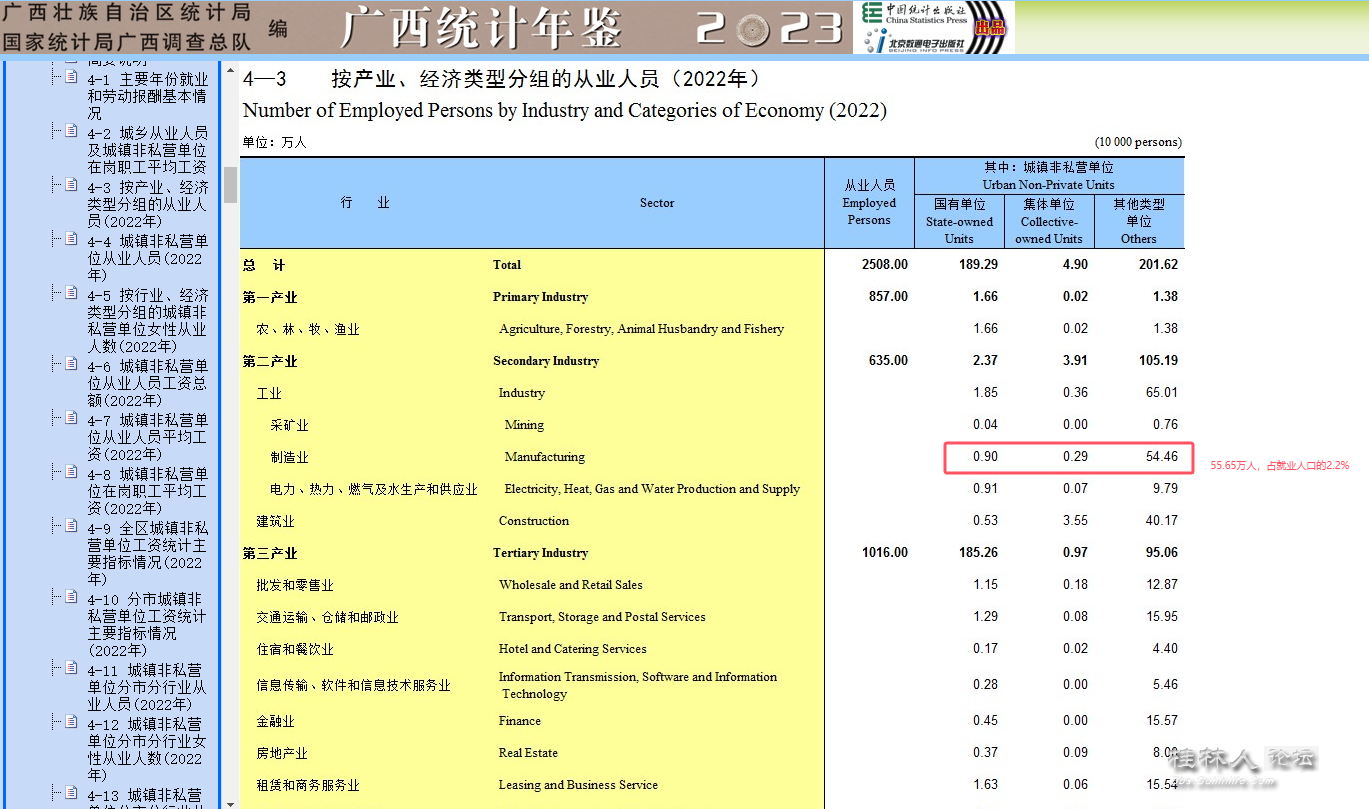Image resolution: width=1369 pixels, height=809 pixels.
Task: Select tree item 4-3 按产业、经济类型分组的从业人员
Action: (x=147, y=204)
